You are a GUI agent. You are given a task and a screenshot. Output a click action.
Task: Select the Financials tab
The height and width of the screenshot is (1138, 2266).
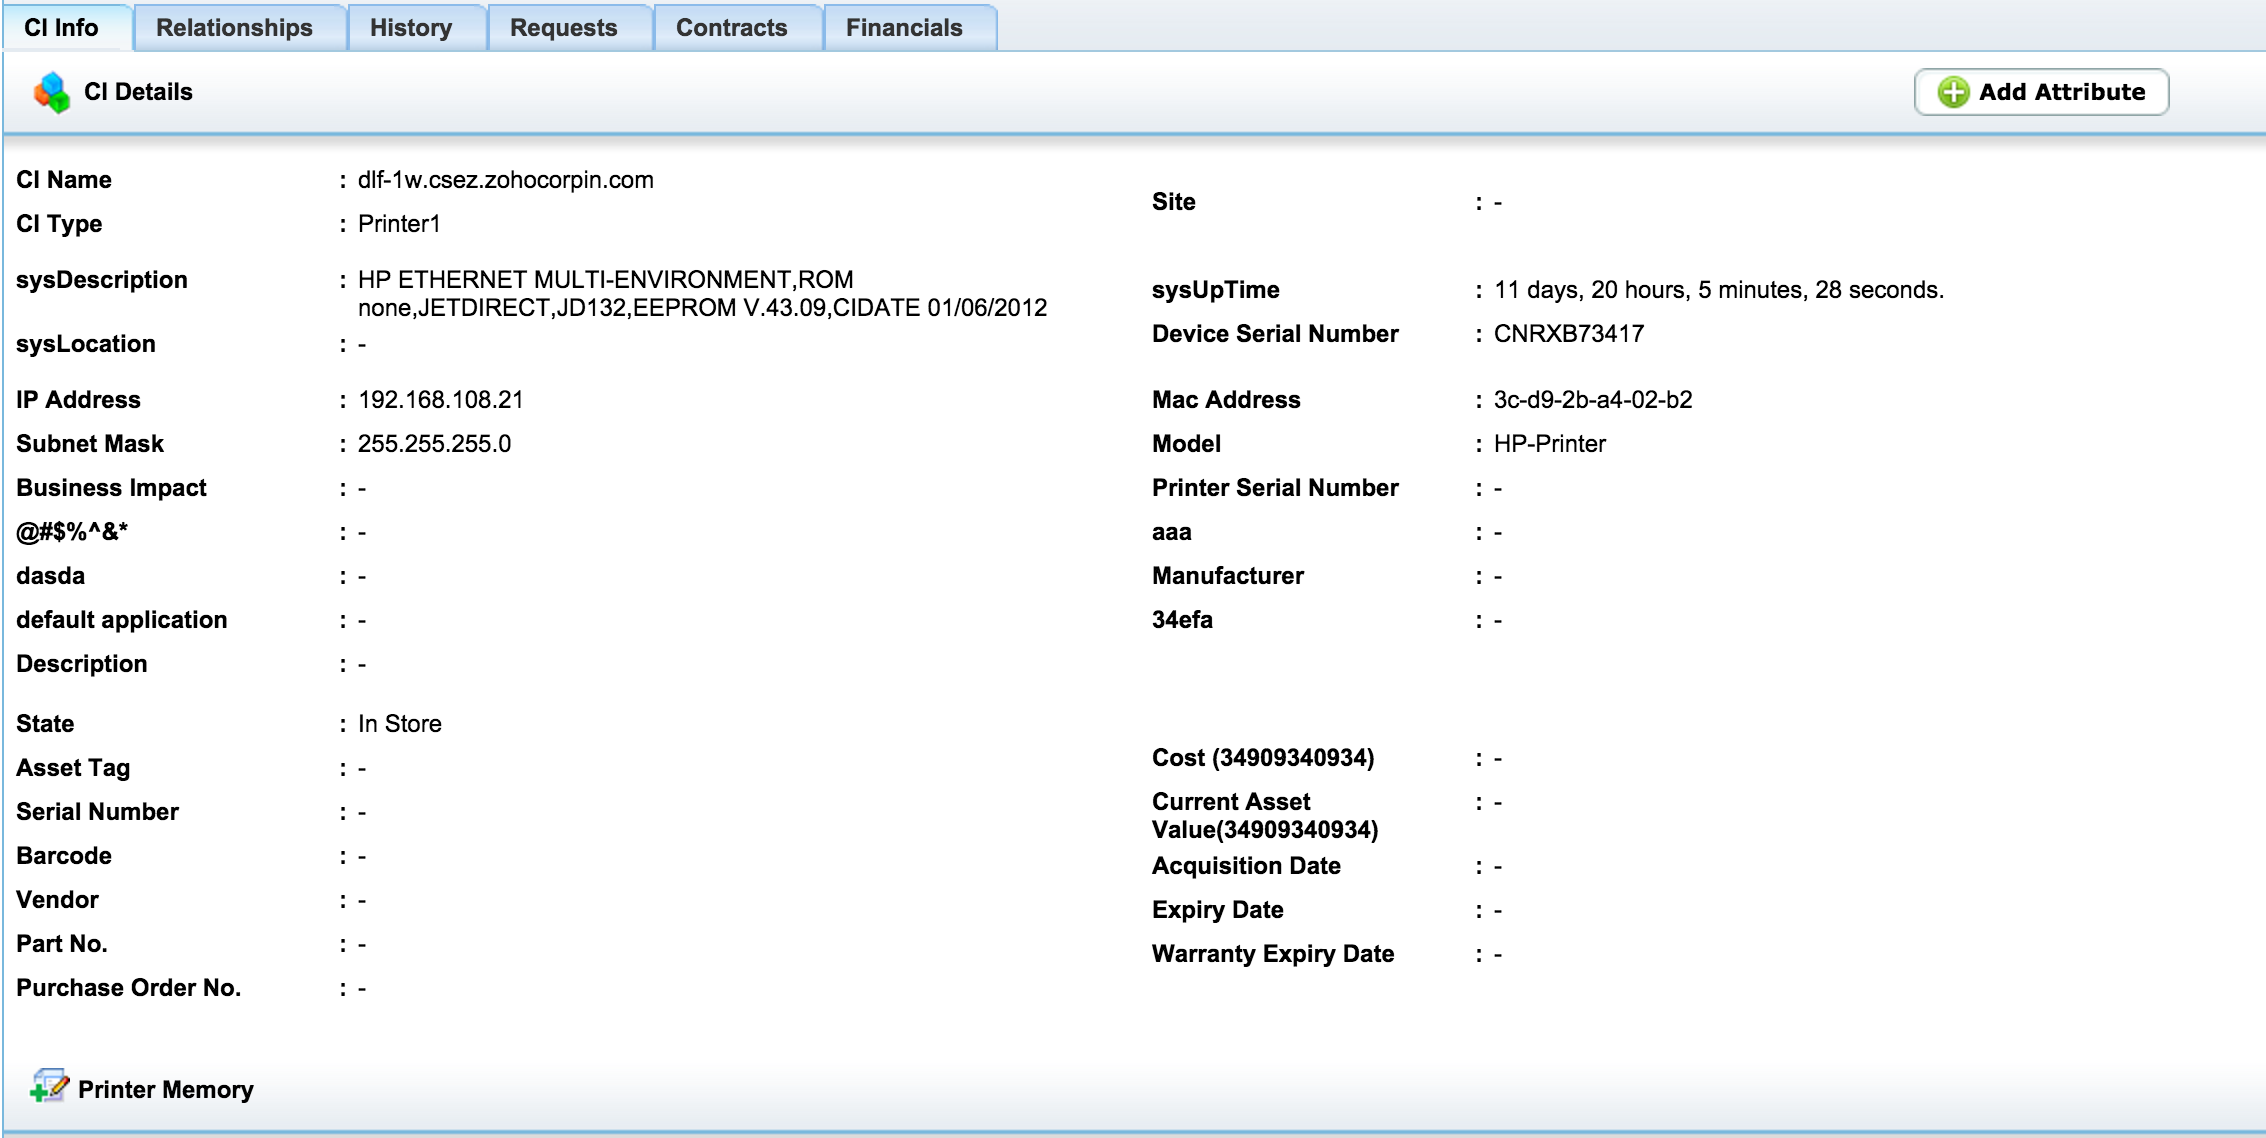pyautogui.click(x=903, y=28)
